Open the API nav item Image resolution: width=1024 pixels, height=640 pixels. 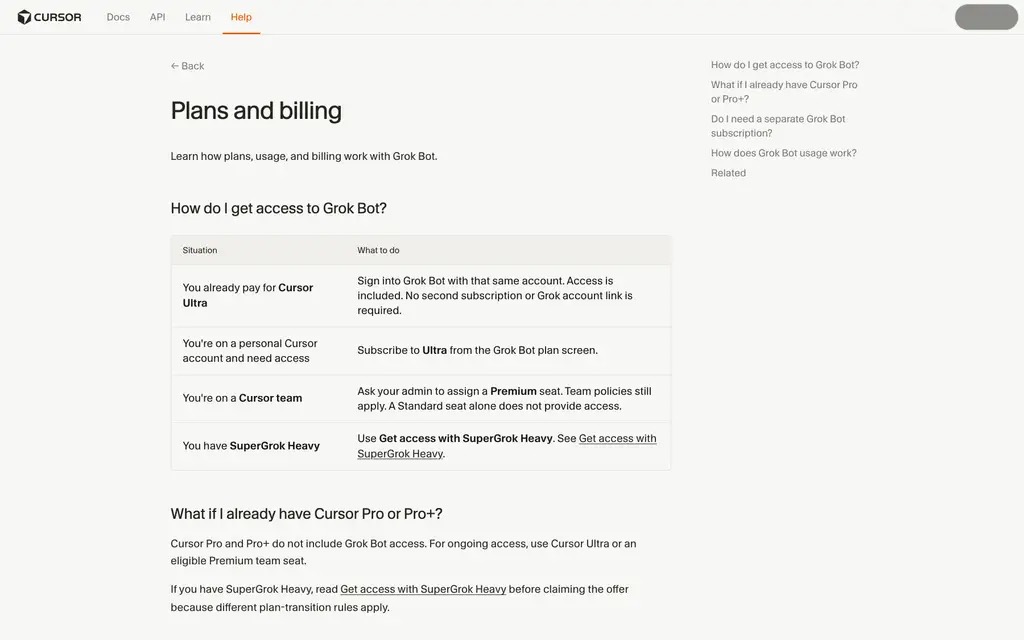click(157, 17)
